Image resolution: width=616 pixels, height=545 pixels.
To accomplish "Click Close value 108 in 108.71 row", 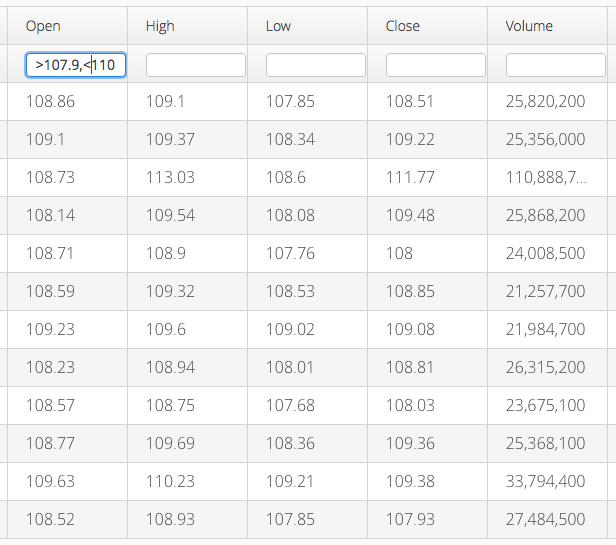I will (399, 253).
